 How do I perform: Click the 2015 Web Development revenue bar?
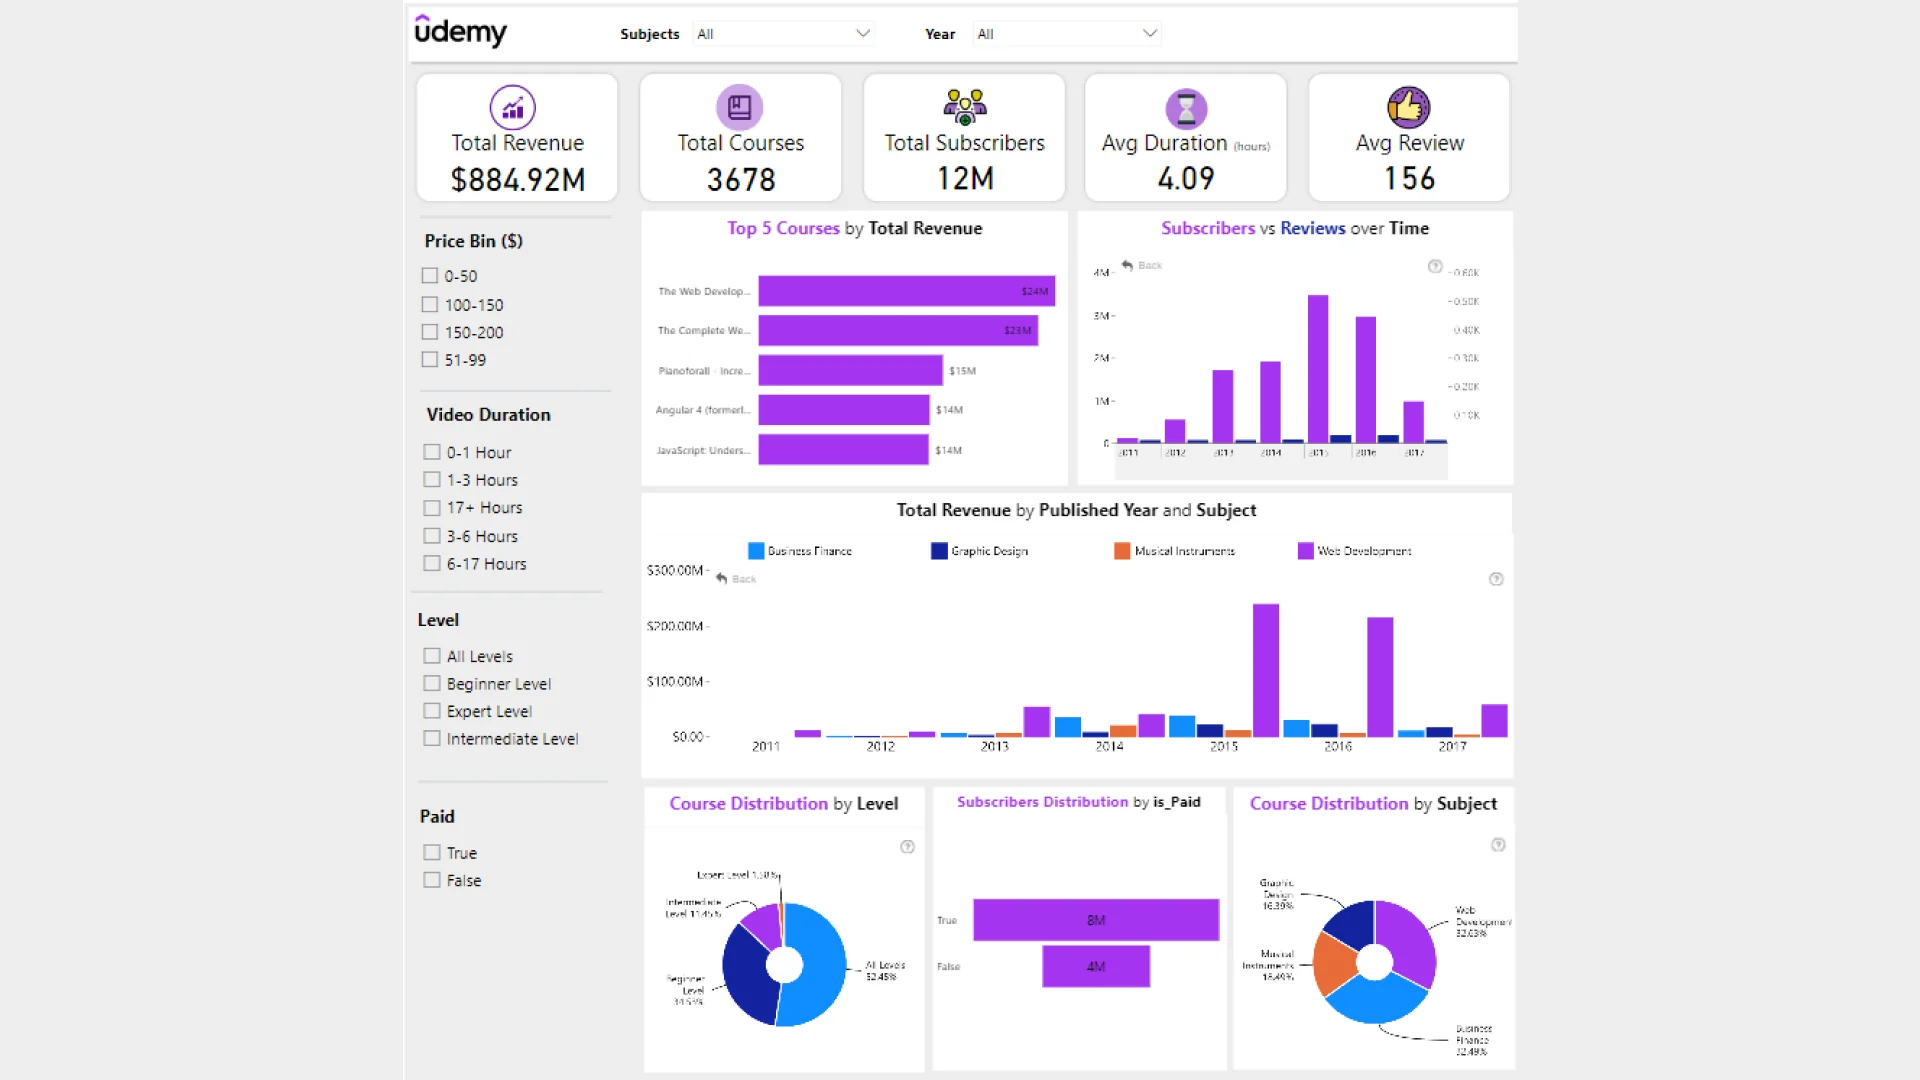pyautogui.click(x=1266, y=670)
